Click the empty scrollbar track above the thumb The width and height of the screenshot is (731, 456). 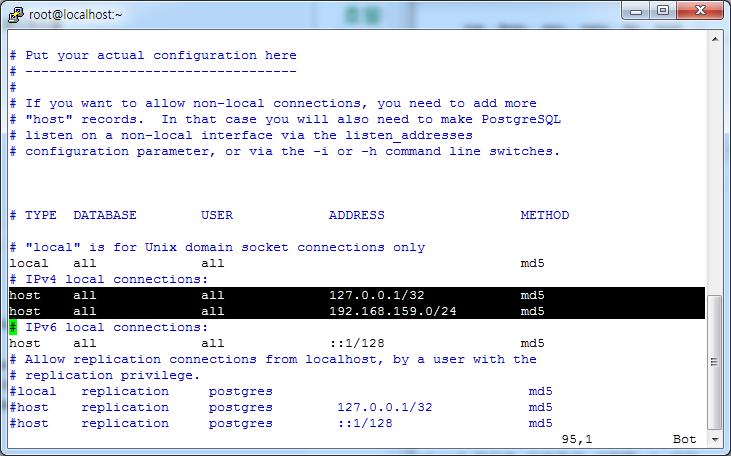714,170
